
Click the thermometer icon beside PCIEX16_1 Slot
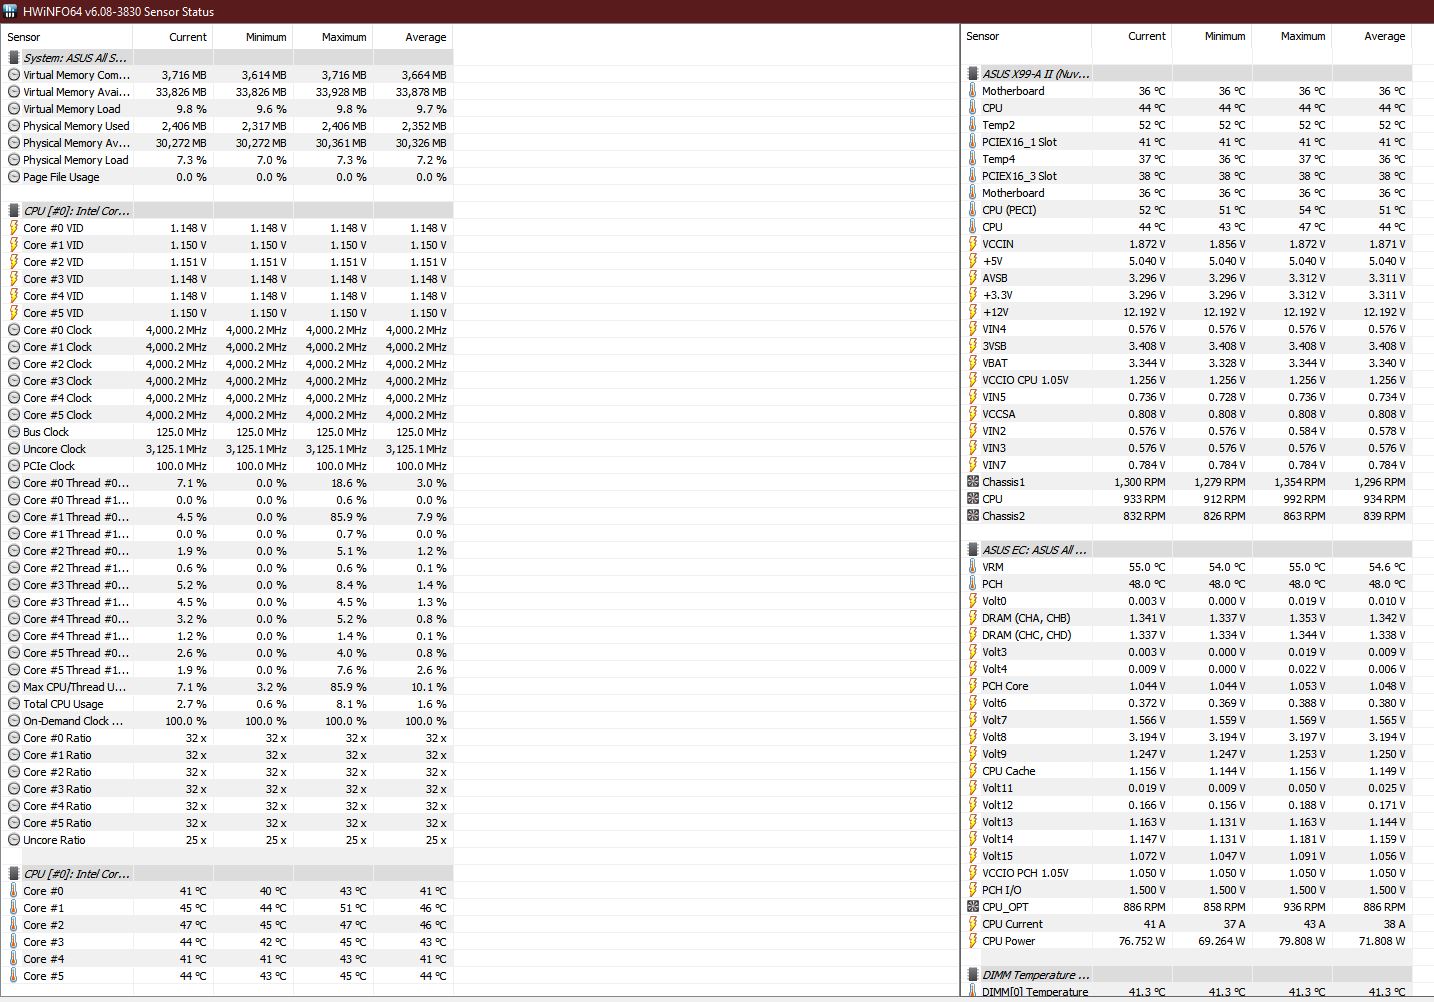[973, 142]
